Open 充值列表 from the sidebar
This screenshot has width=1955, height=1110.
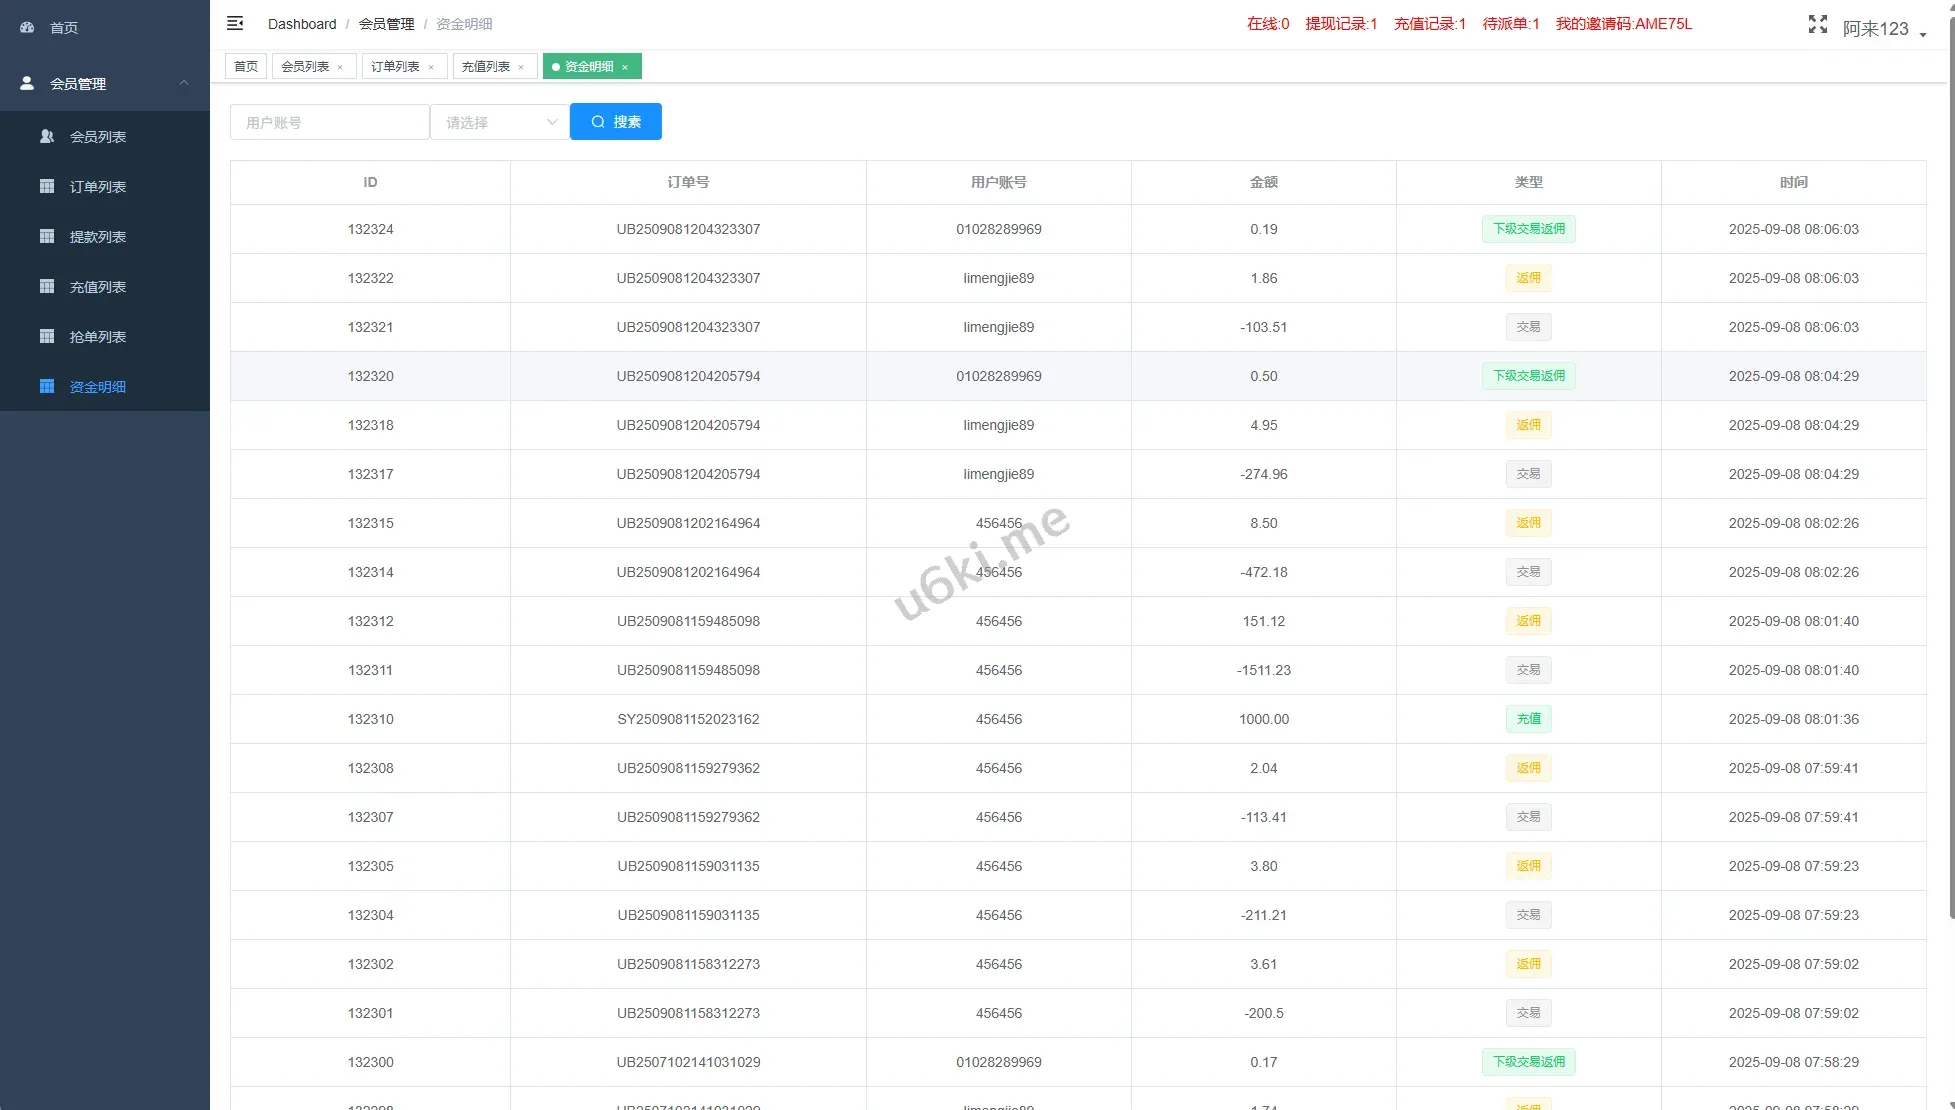tap(97, 287)
